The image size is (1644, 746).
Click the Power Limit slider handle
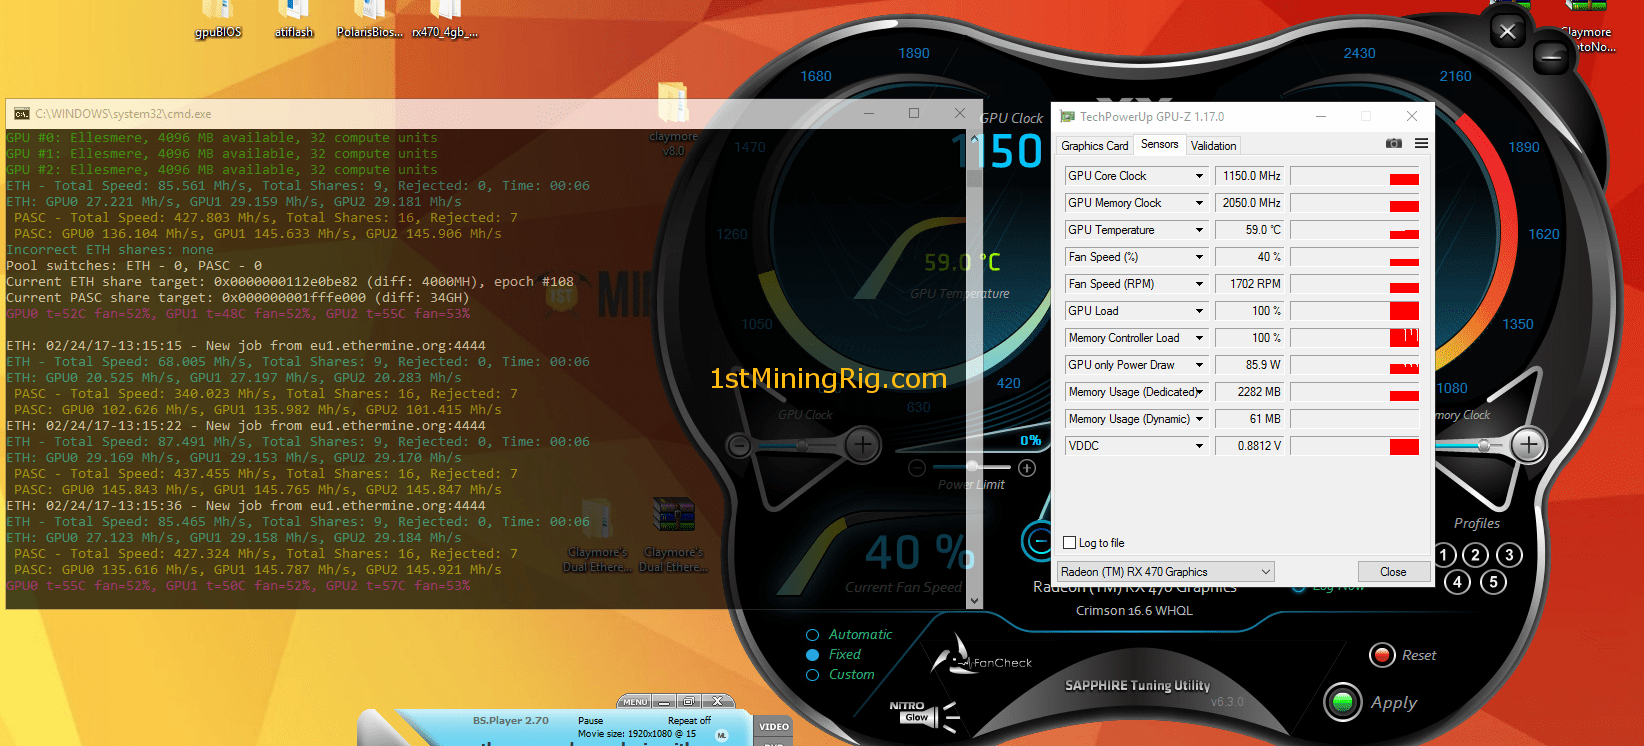972,467
